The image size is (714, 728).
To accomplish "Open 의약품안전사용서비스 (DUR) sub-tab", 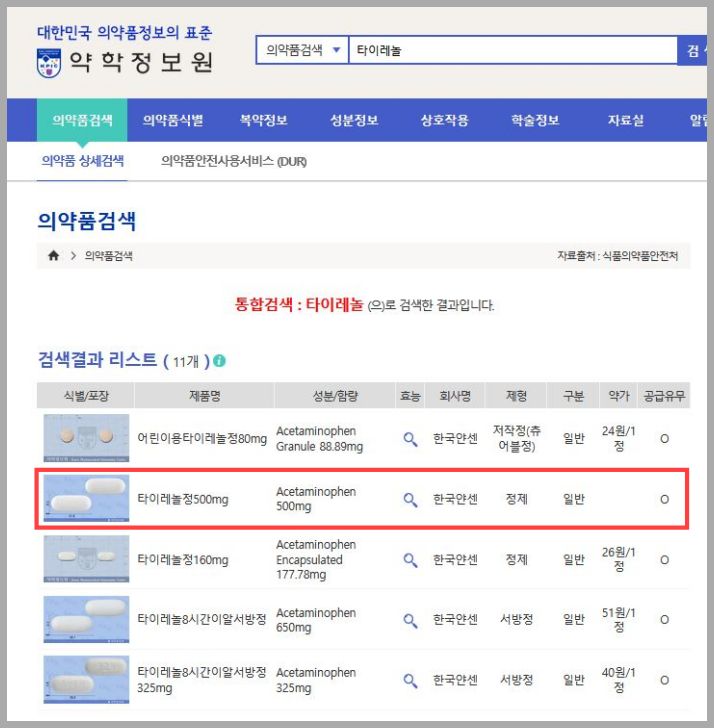I will (x=234, y=161).
